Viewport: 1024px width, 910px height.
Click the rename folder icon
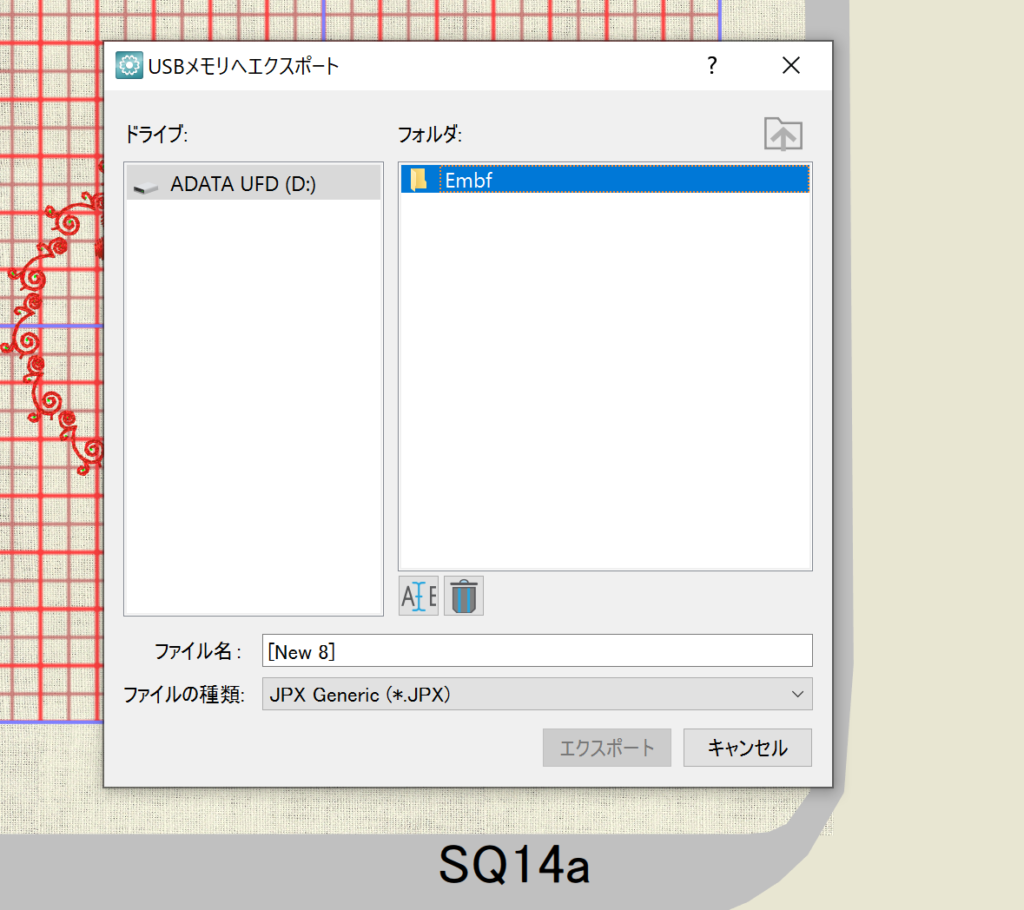tap(418, 596)
